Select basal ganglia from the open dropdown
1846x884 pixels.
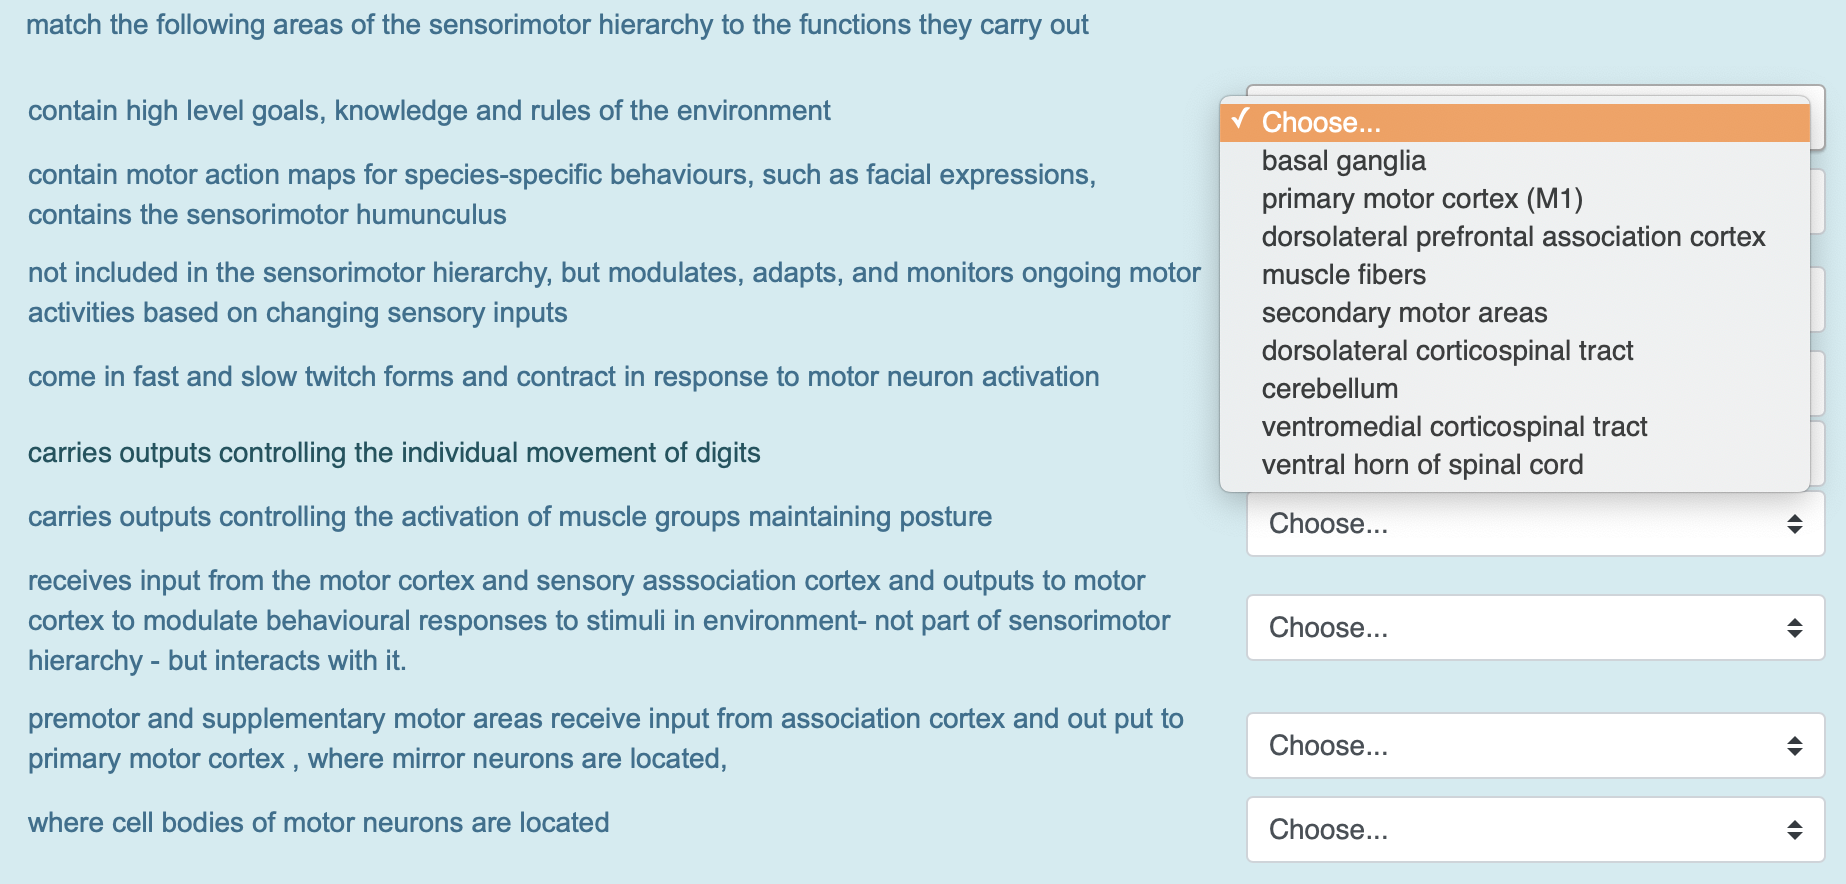1344,160
